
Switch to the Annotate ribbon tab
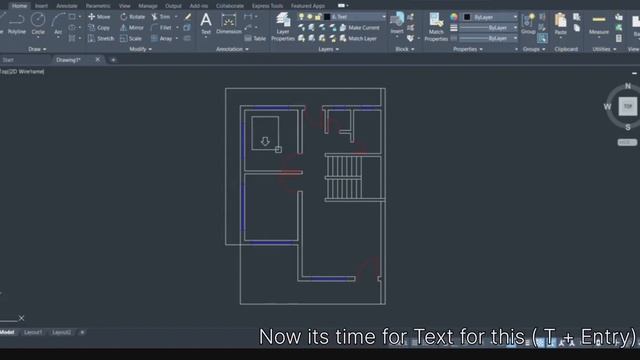(67, 6)
